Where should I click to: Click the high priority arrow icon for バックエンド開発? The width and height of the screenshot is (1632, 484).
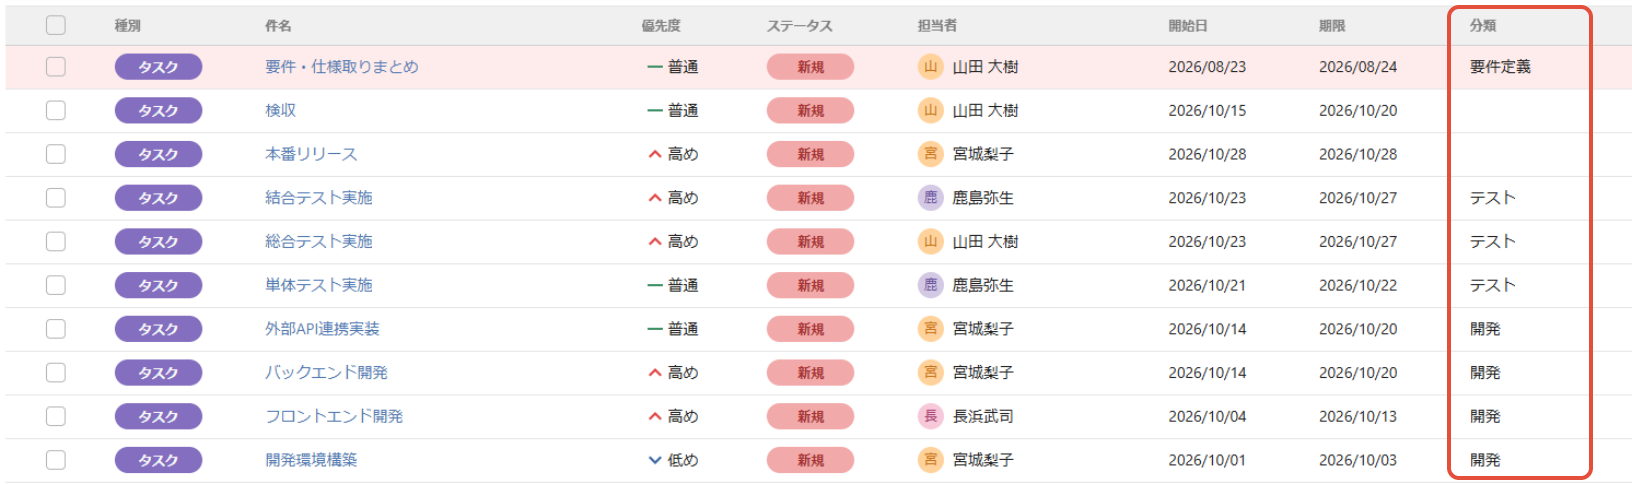[x=655, y=373]
